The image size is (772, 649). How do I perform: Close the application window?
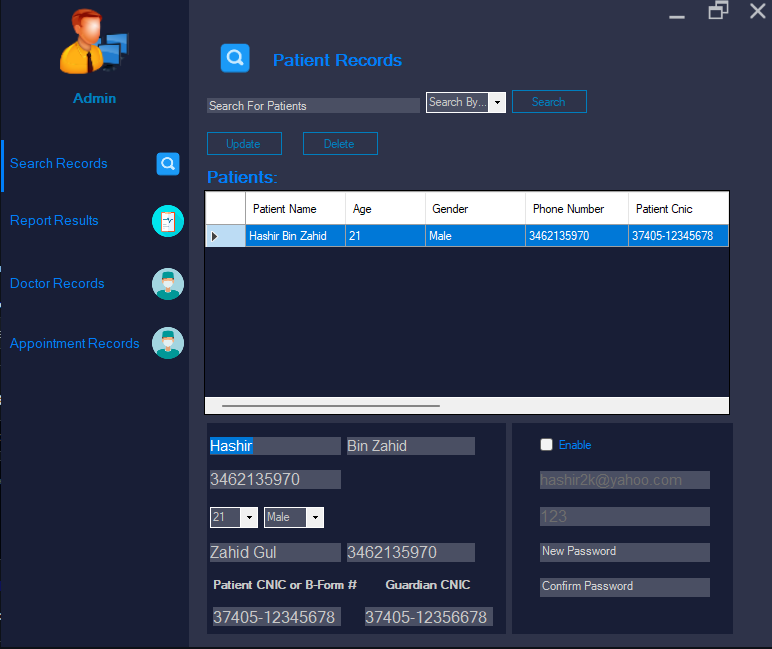pos(758,10)
